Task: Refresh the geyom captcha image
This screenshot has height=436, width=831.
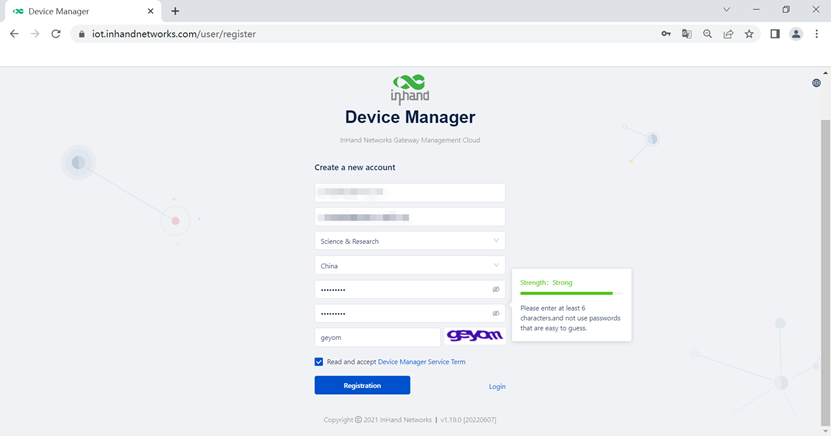Action: pyautogui.click(x=475, y=336)
